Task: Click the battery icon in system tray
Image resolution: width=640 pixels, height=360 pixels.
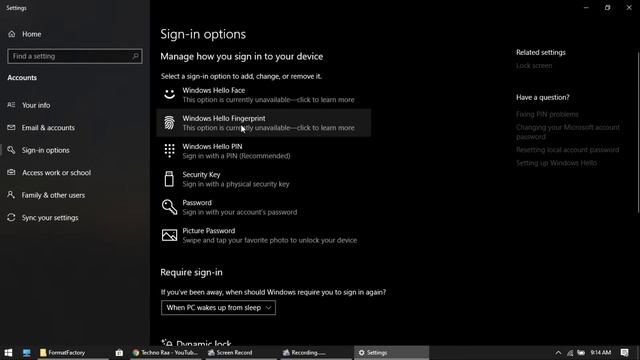Action: [581, 353]
